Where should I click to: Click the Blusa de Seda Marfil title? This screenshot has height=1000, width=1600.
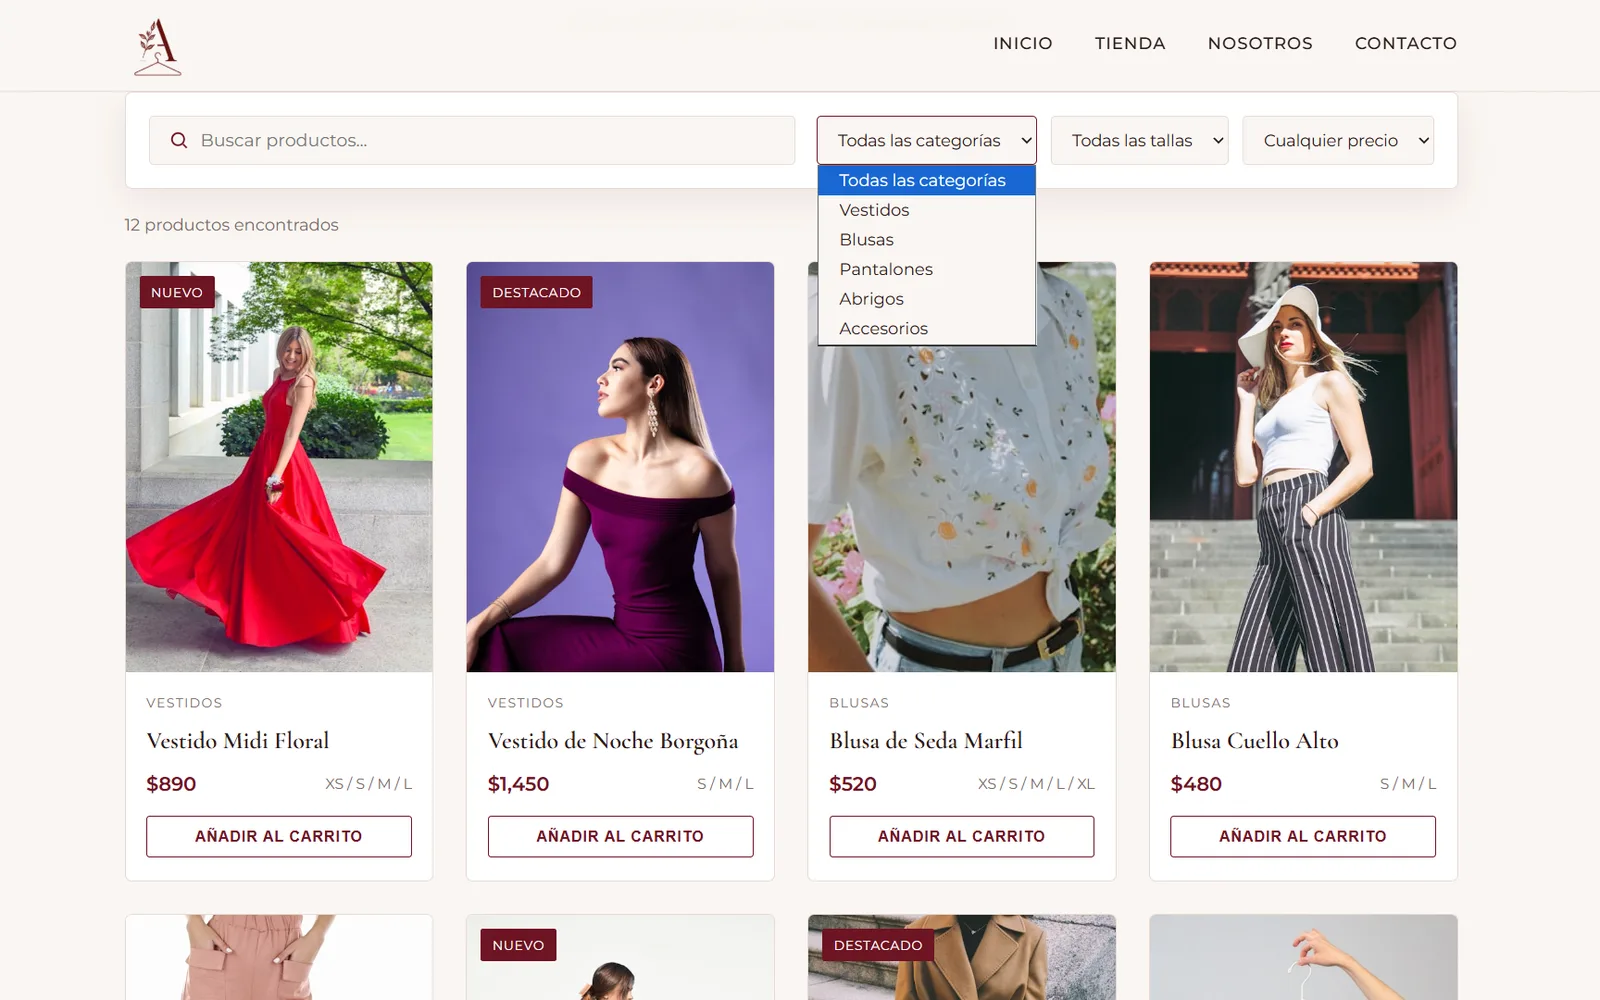coord(926,741)
